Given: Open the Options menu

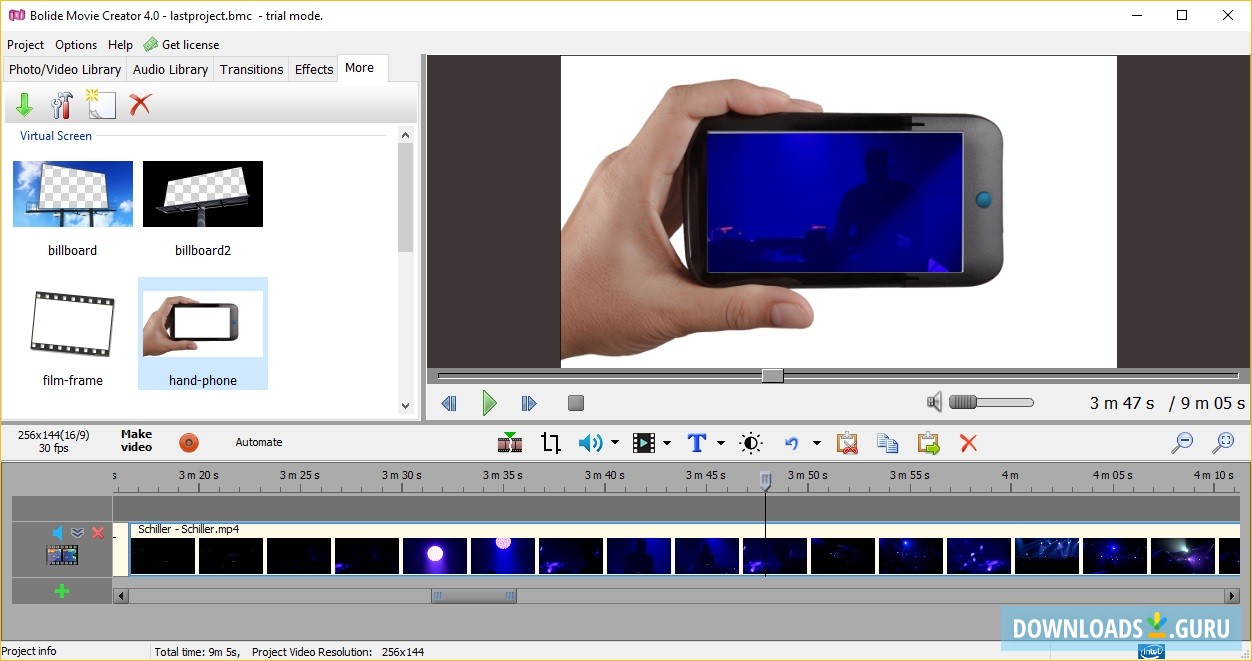Looking at the screenshot, I should click(x=76, y=45).
